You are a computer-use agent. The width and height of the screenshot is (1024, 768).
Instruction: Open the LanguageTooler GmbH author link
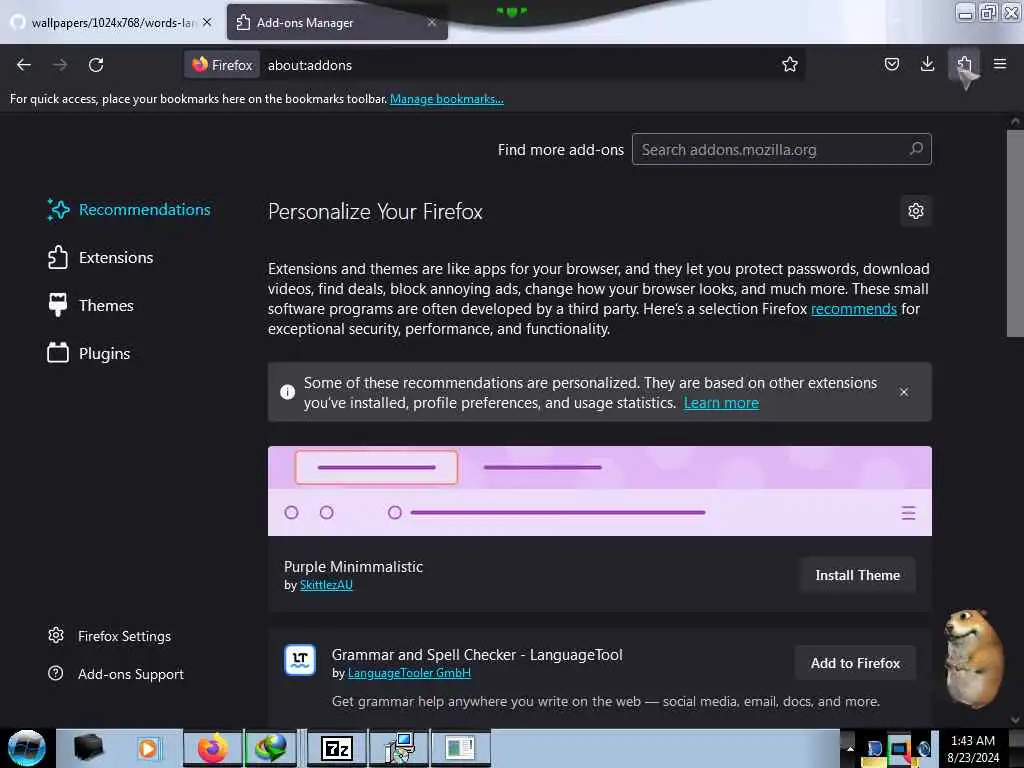click(x=409, y=673)
